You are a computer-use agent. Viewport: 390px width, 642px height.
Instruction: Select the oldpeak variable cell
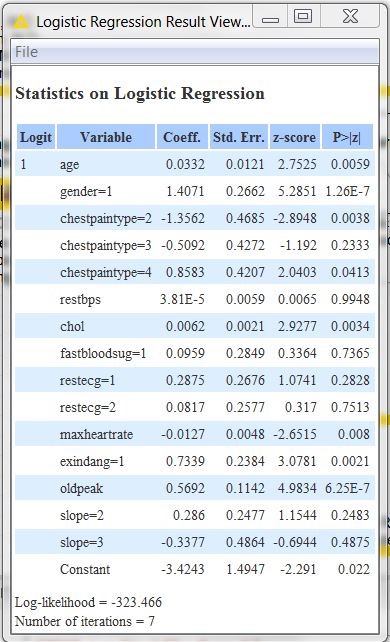coord(81,489)
